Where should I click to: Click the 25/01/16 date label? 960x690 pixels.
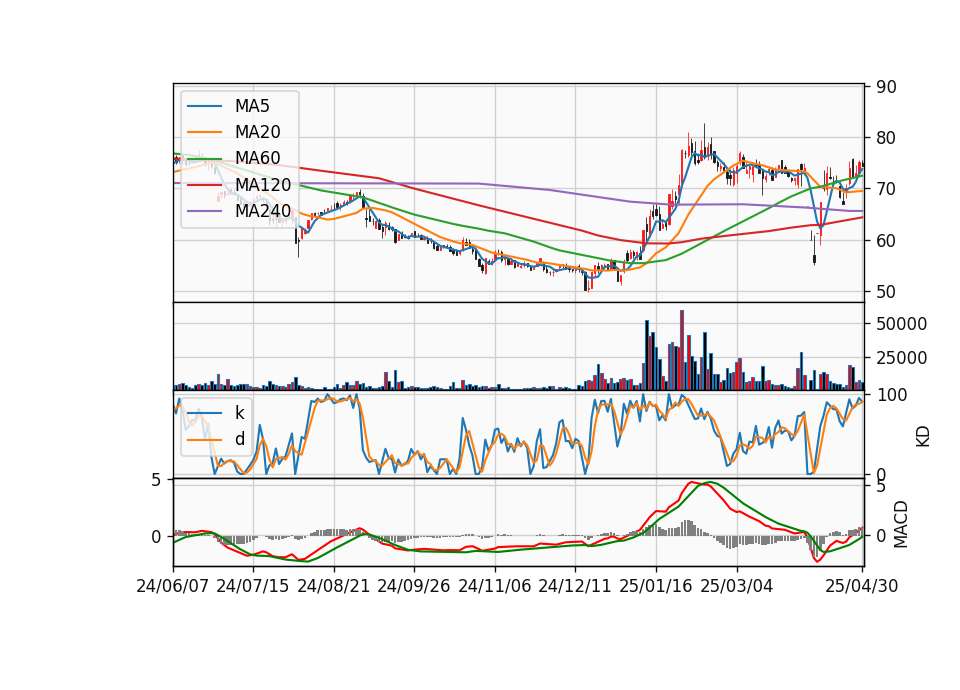click(x=656, y=586)
